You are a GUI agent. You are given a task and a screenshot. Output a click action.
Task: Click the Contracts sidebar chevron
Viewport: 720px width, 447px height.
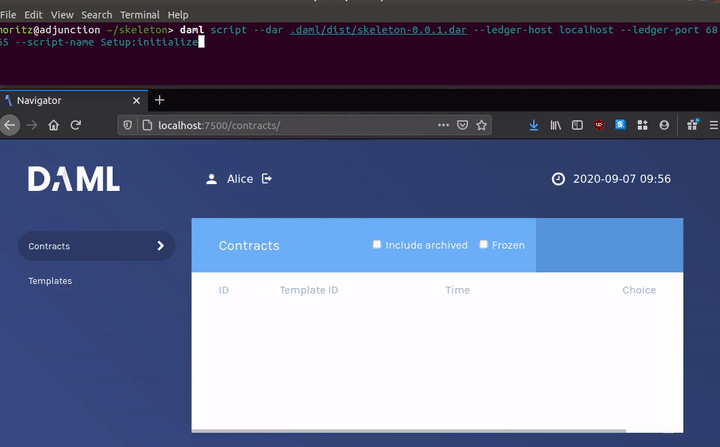(160, 246)
